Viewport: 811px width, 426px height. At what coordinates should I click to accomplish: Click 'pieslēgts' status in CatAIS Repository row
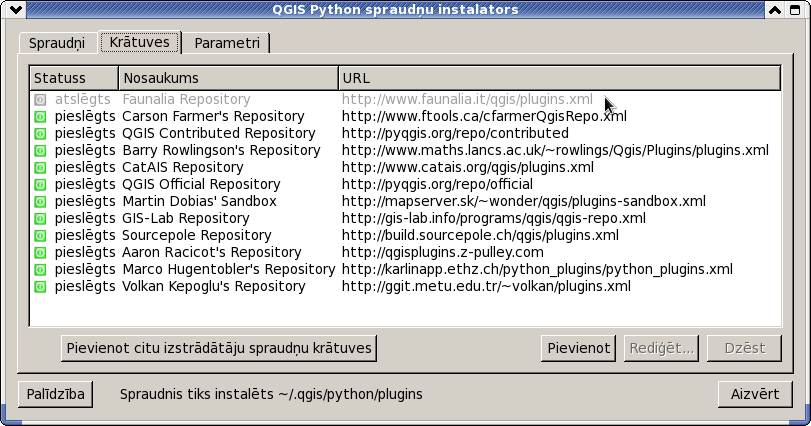85,167
